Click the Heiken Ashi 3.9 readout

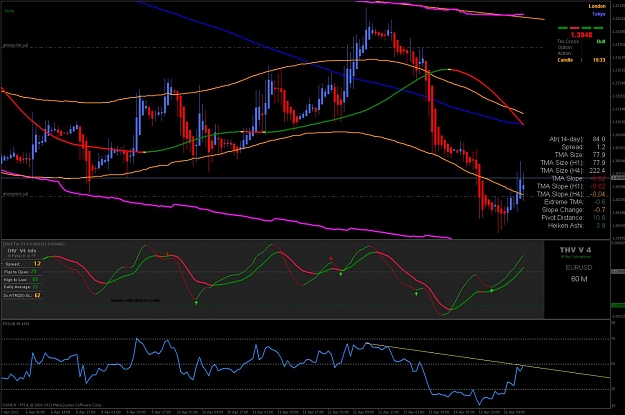click(x=576, y=226)
